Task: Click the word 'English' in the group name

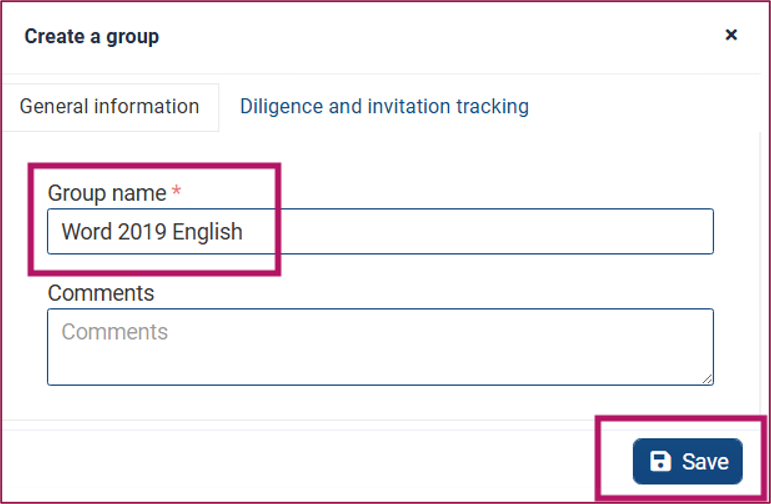Action: click(x=208, y=232)
